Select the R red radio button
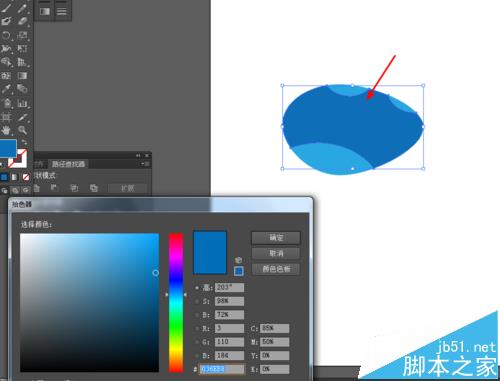 [x=197, y=328]
